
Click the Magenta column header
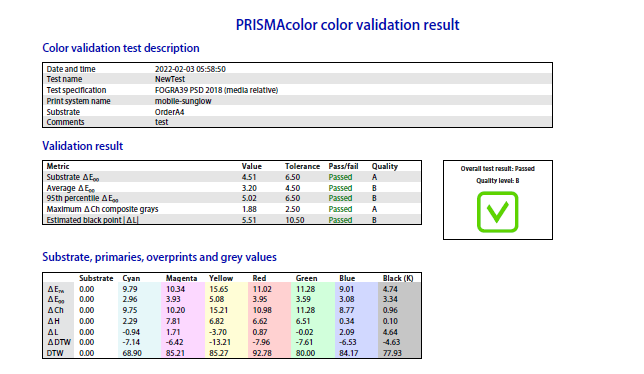pos(182,278)
